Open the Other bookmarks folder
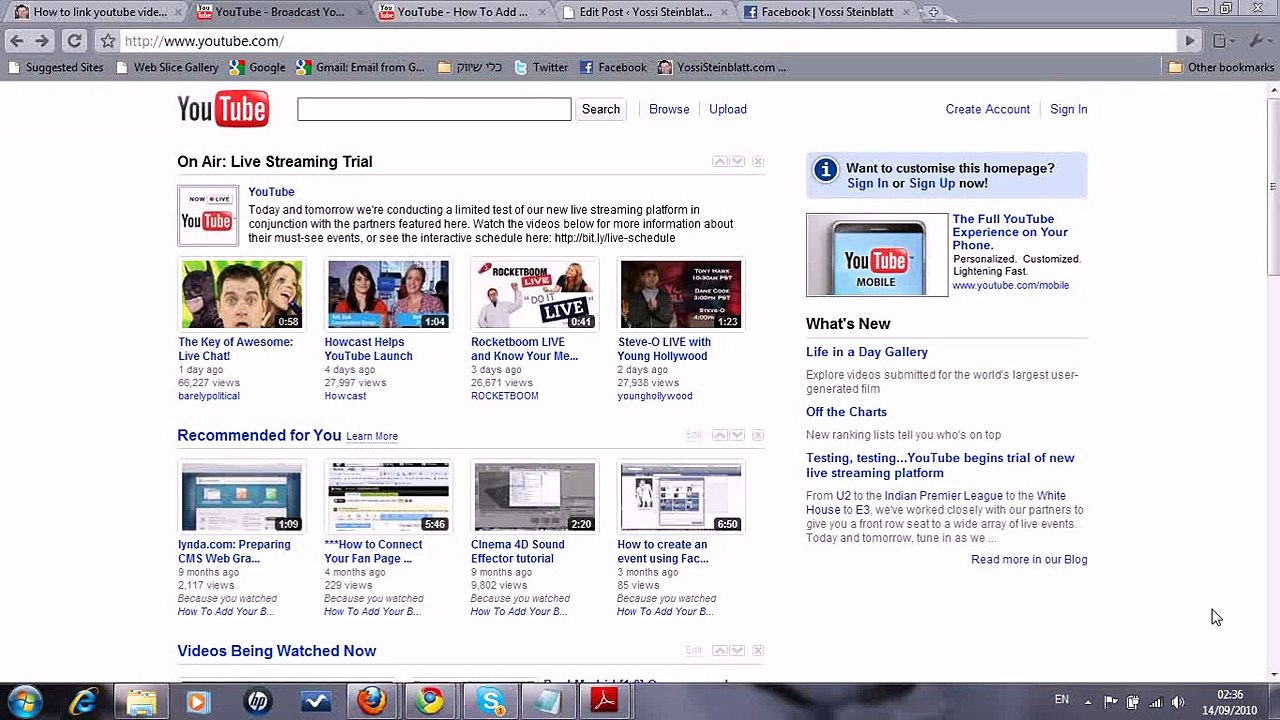Viewport: 1280px width, 720px height. pyautogui.click(x=1221, y=67)
